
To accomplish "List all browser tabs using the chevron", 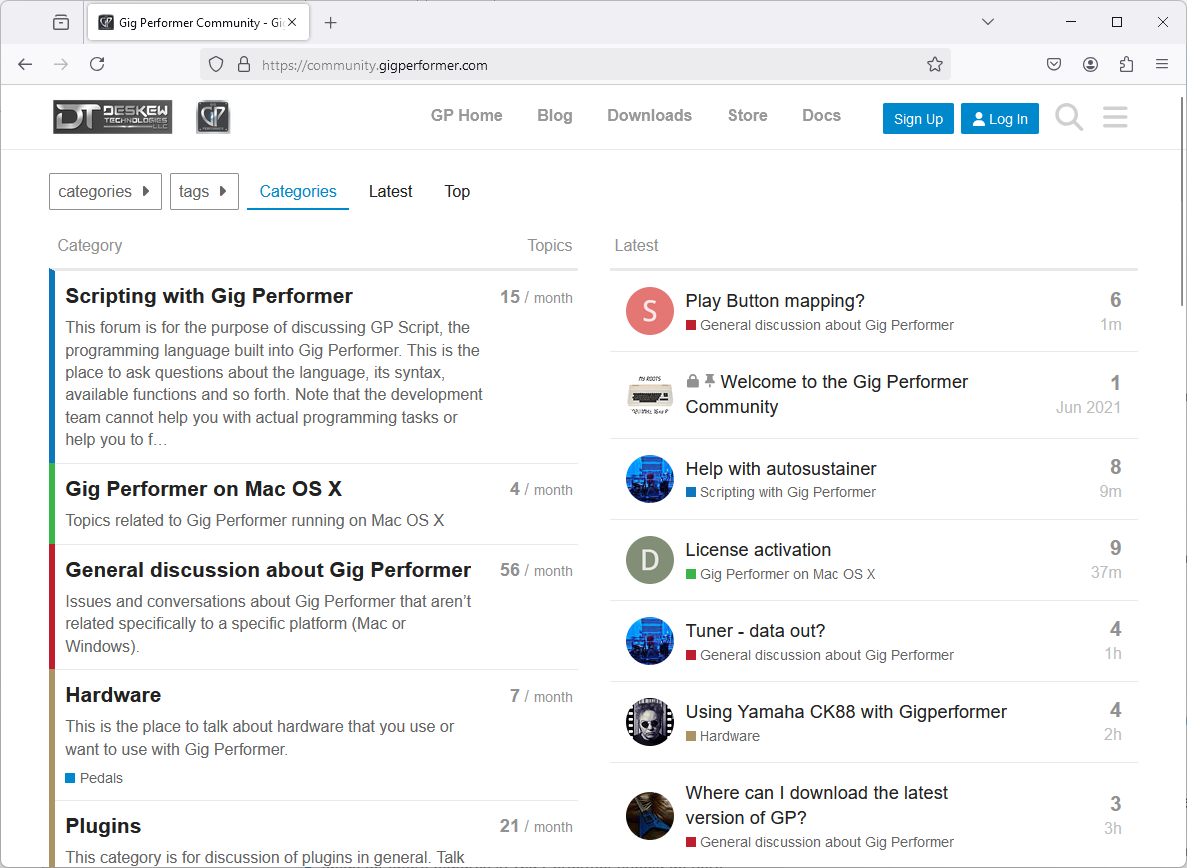I will pyautogui.click(x=987, y=22).
